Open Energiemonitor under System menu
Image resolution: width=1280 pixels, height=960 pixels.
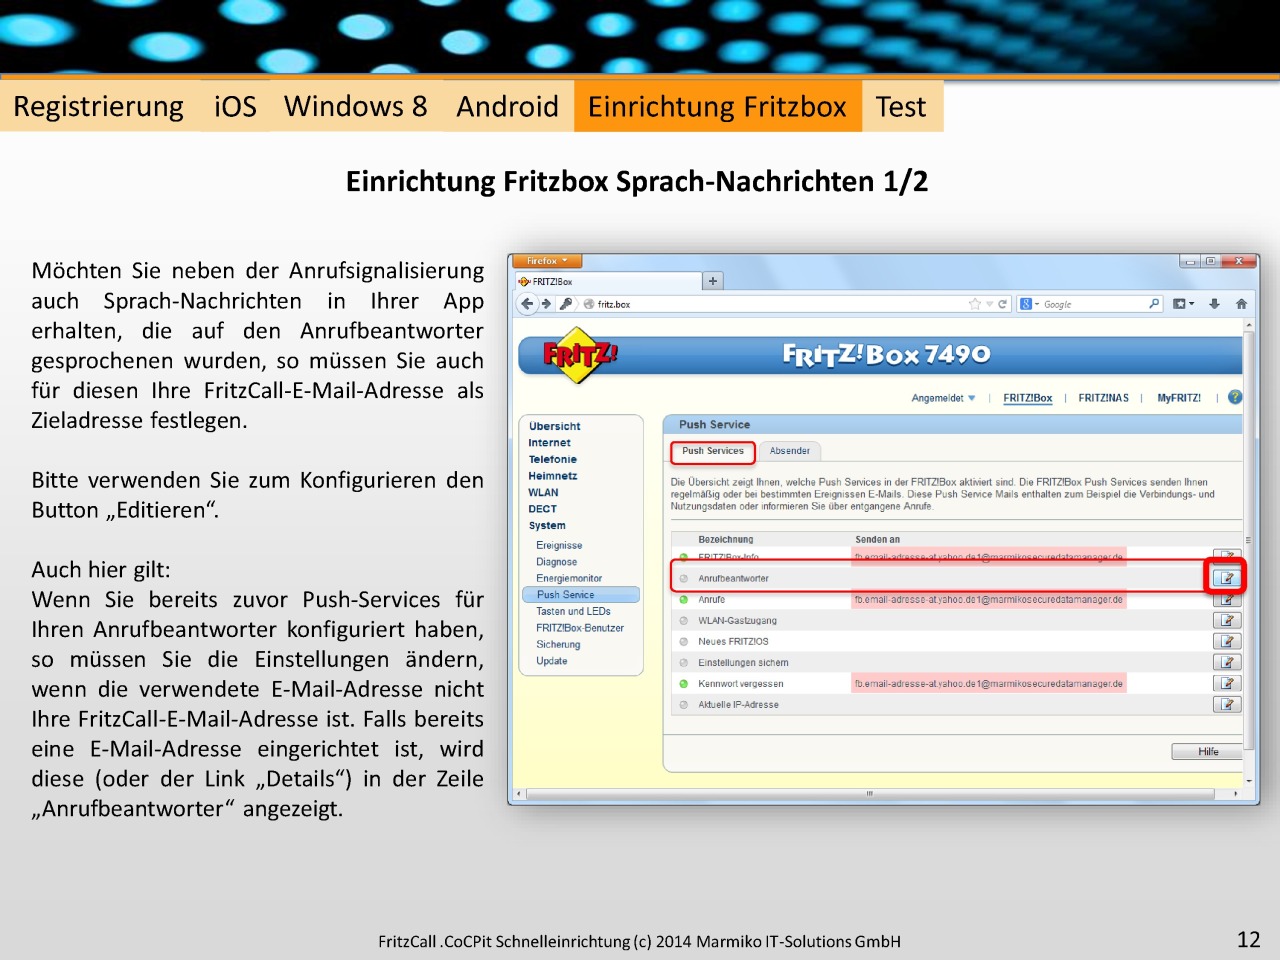click(569, 578)
